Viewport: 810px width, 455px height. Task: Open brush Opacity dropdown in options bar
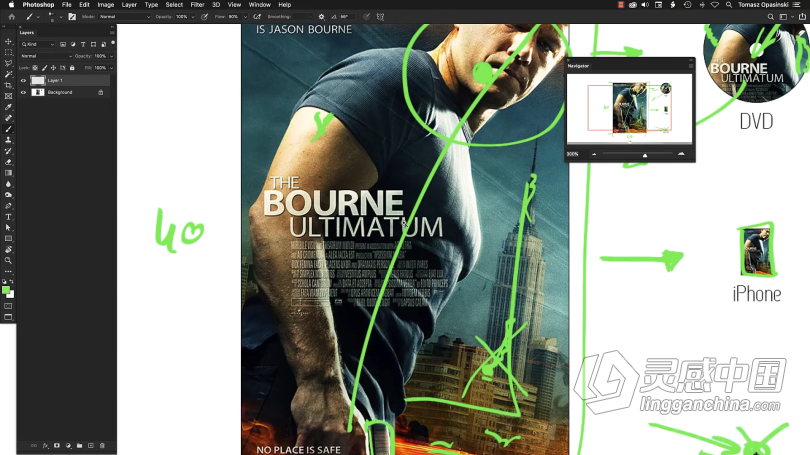click(x=193, y=17)
